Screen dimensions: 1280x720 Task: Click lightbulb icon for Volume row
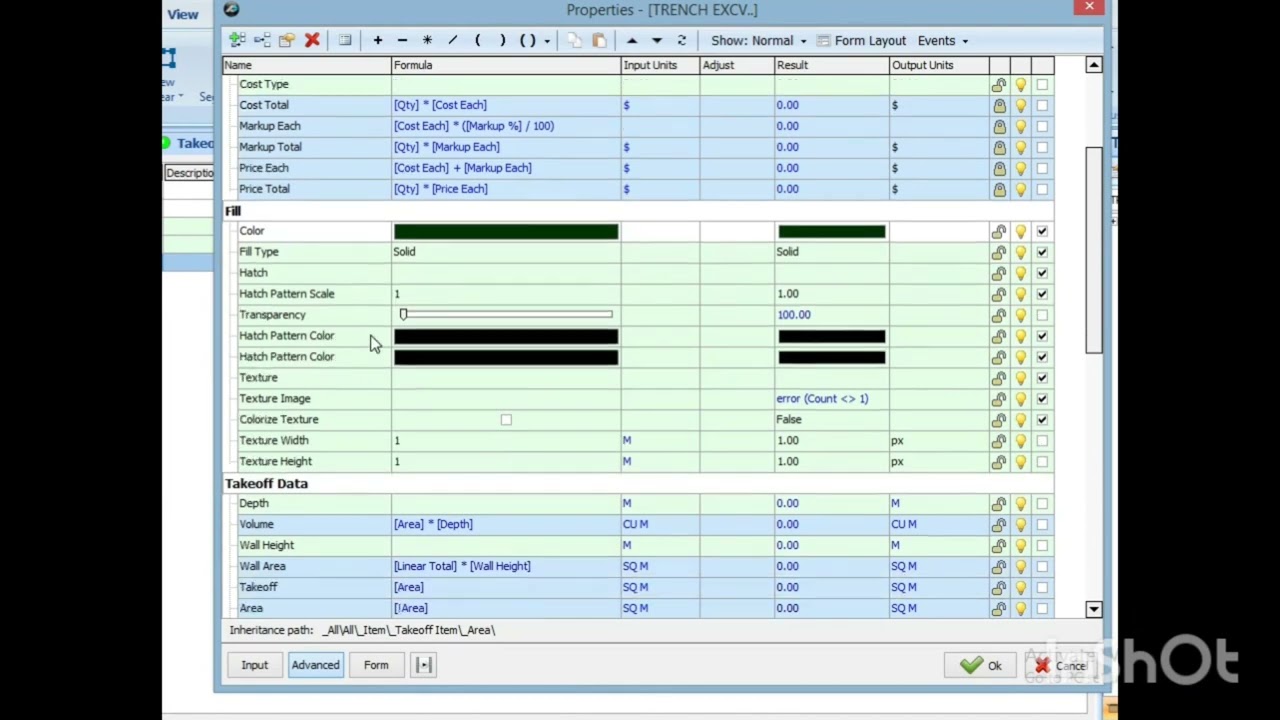click(x=1020, y=525)
